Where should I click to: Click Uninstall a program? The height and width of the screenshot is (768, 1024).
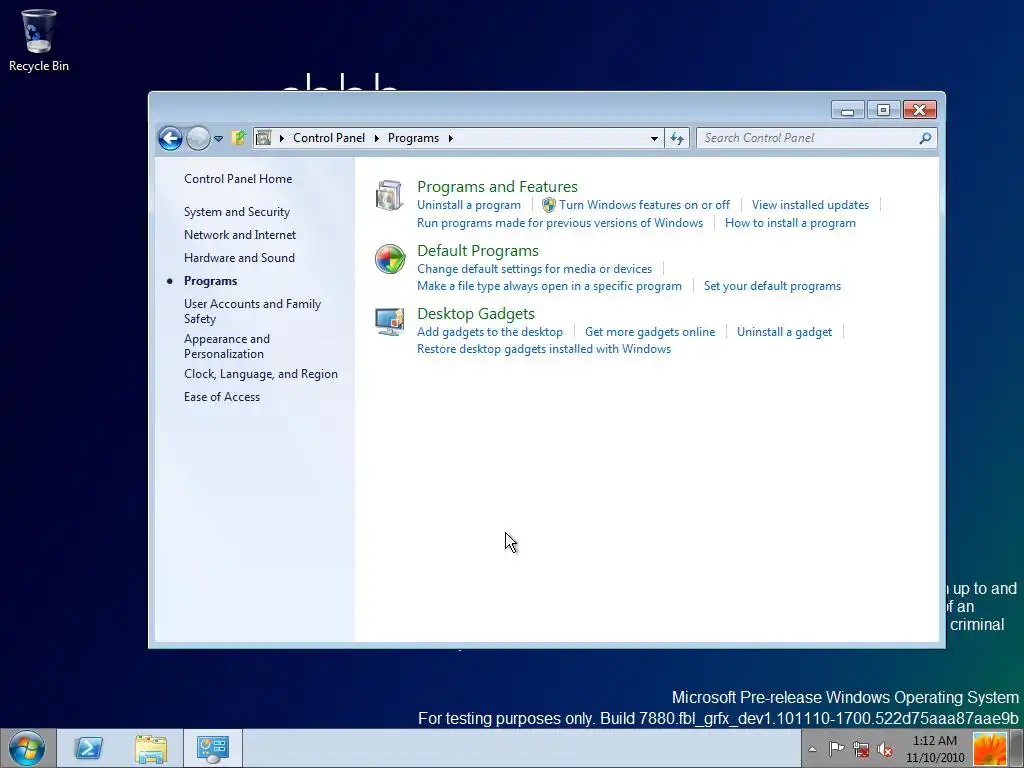click(469, 205)
